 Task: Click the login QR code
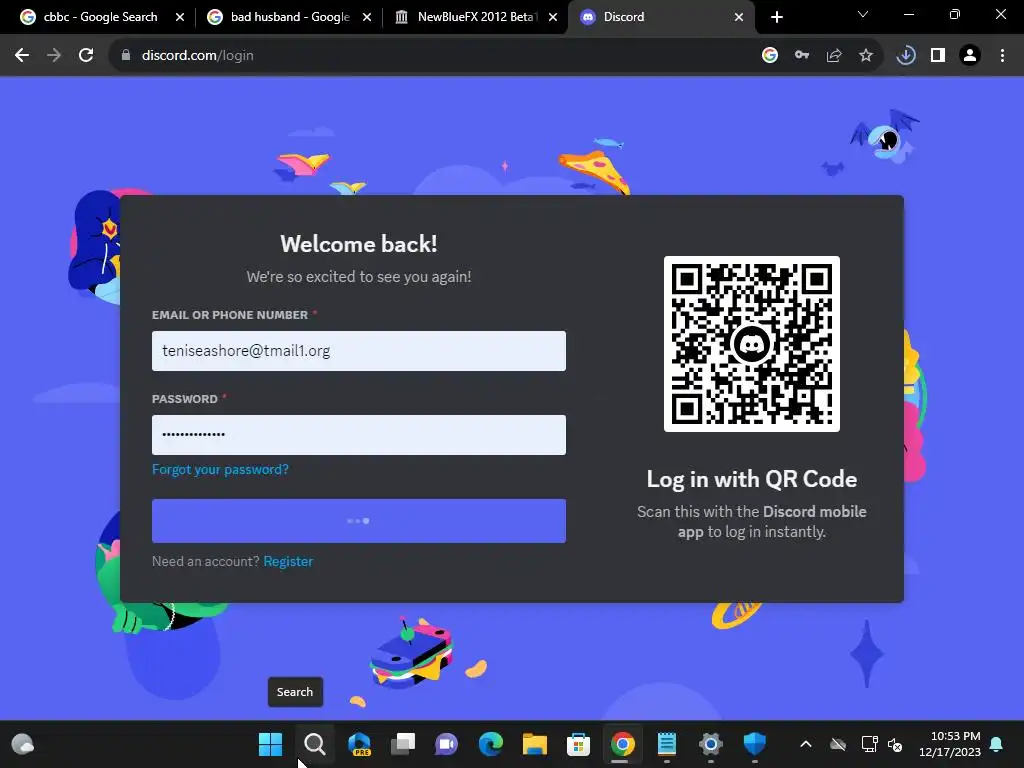[x=752, y=344]
